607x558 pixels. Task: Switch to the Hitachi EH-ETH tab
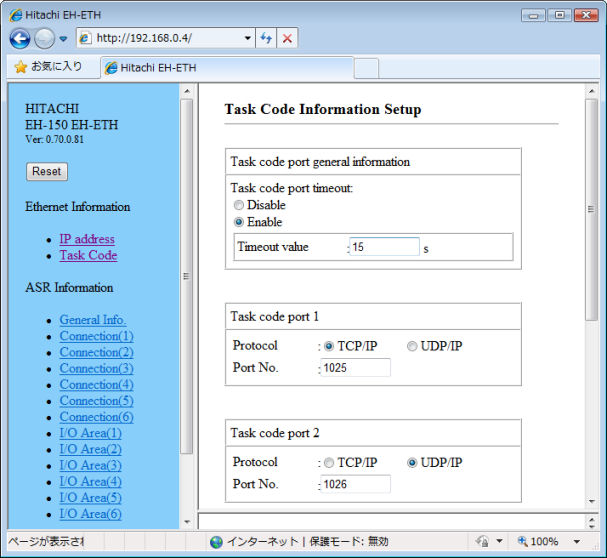[x=225, y=68]
